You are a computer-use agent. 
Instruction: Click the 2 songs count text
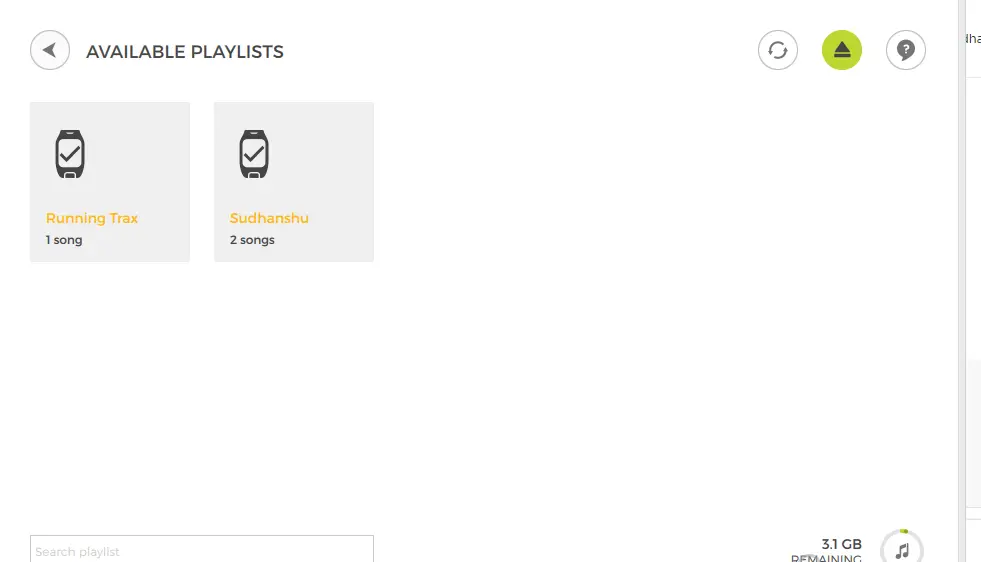(252, 240)
